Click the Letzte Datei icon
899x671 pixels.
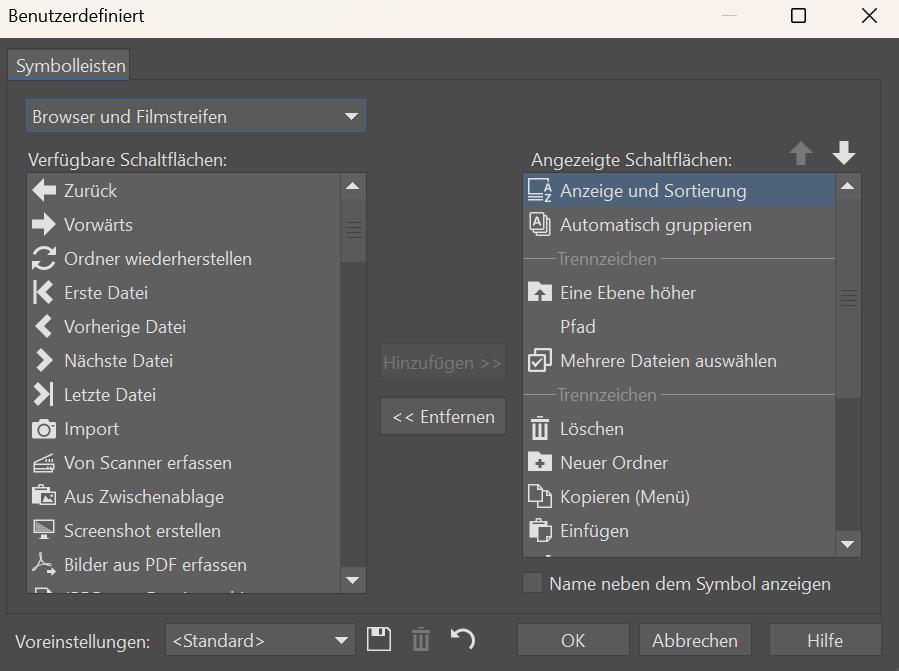click(44, 395)
